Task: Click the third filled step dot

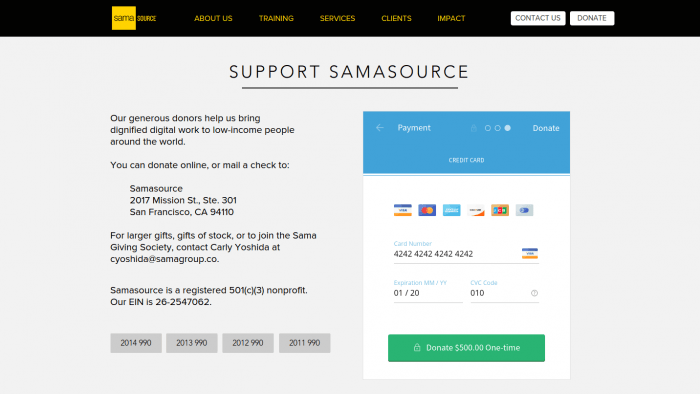Action: coord(508,128)
